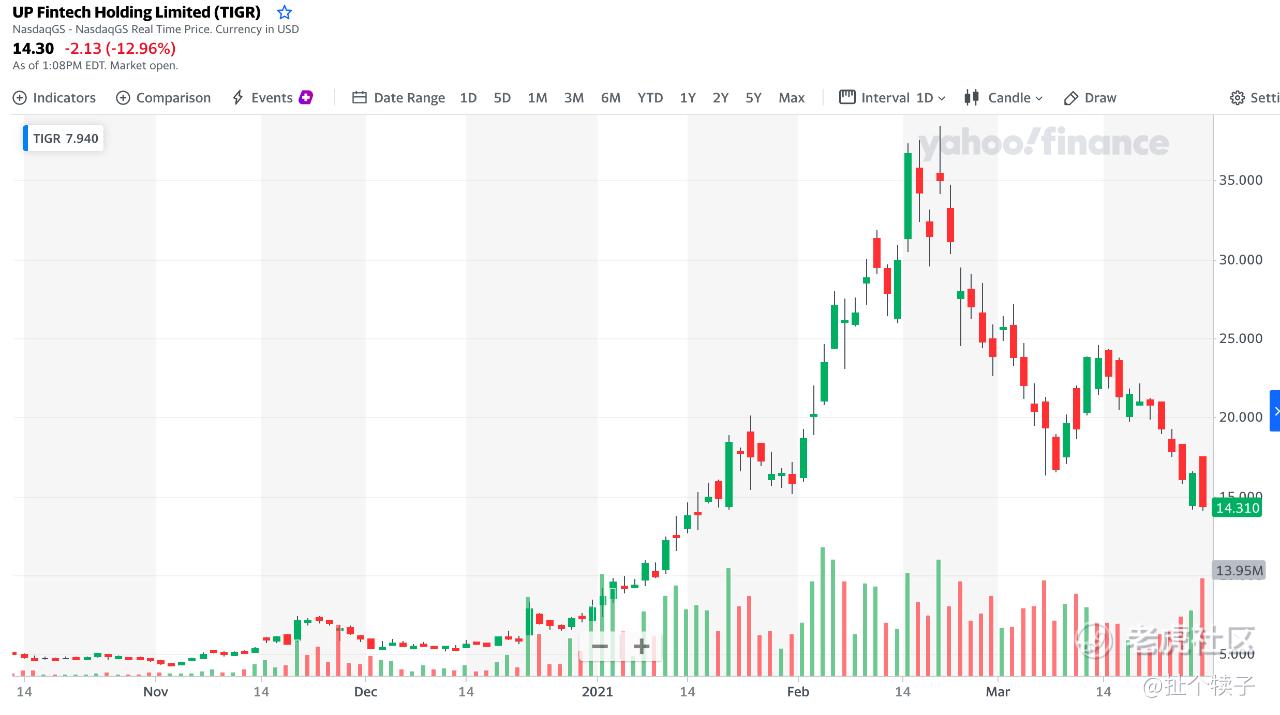Select the Max date range
1280x715 pixels.
pyautogui.click(x=792, y=97)
